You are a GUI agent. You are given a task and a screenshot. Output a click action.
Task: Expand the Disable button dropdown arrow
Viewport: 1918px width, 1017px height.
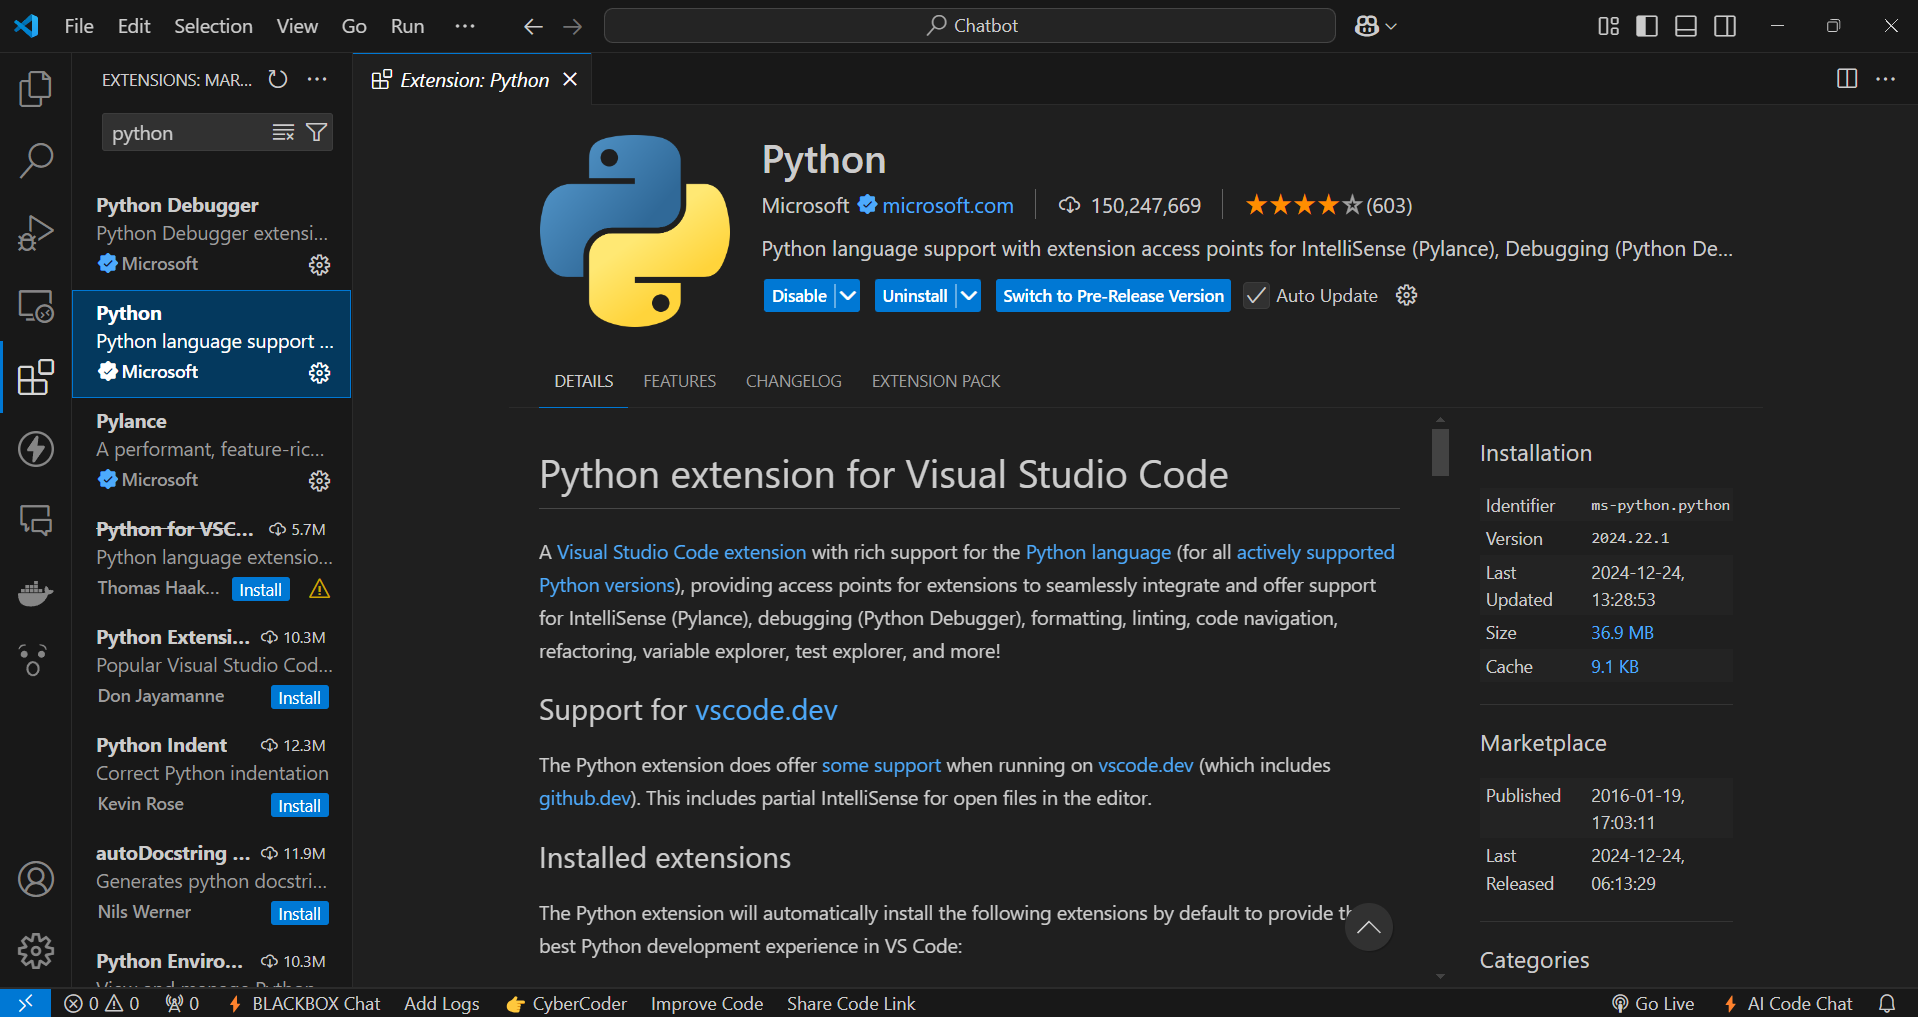coord(846,295)
